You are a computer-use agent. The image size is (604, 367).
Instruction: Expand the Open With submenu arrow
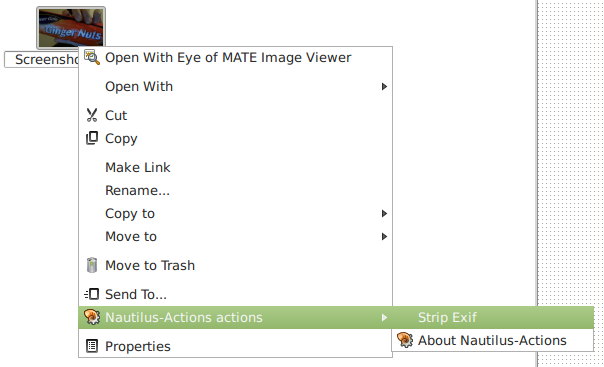coord(384,87)
